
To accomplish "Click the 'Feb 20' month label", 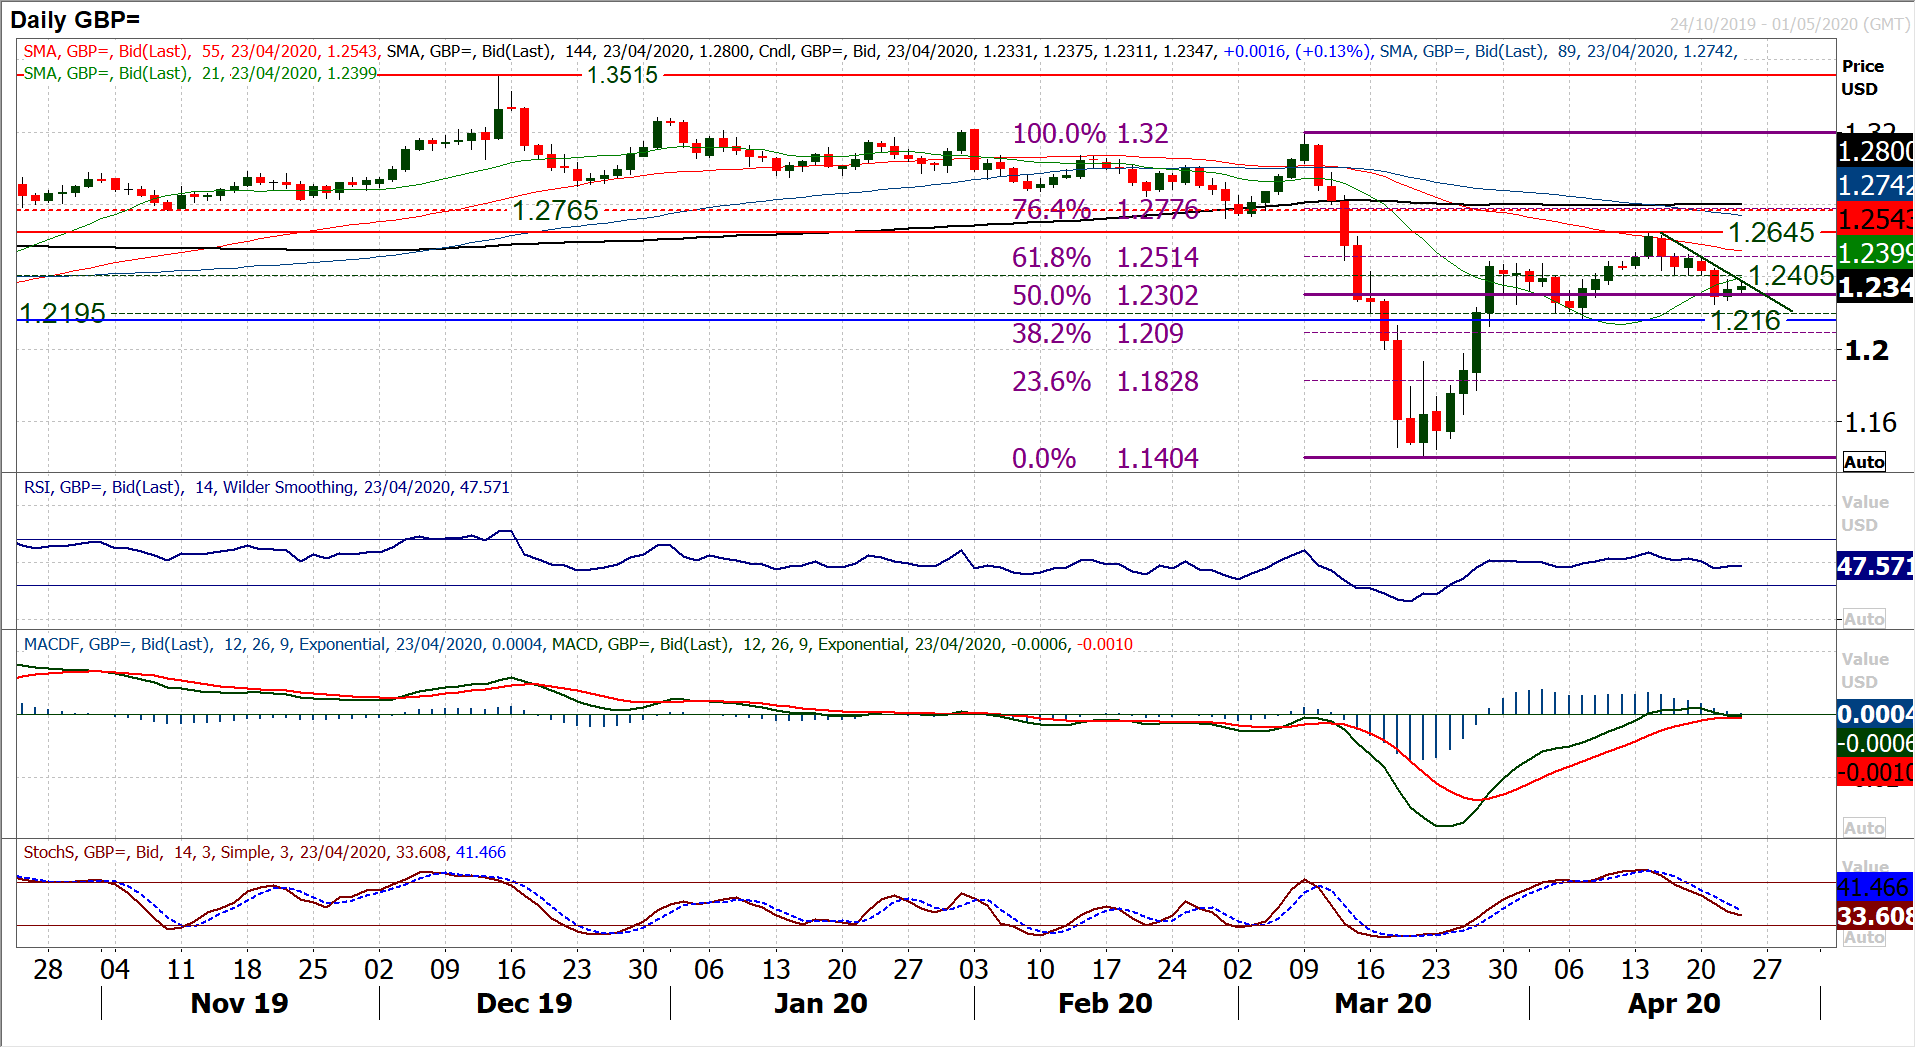I will coord(1105,1003).
